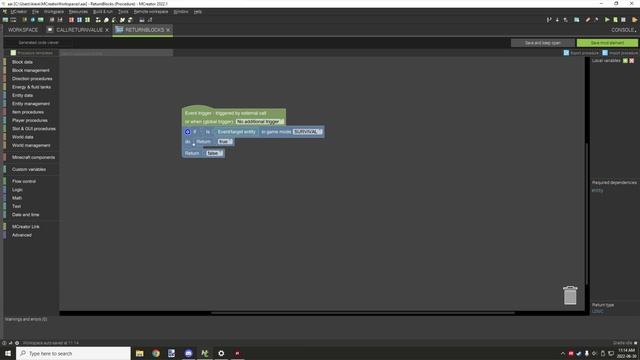640x360 pixels.
Task: Open Player procedures category
Action: tap(30, 120)
